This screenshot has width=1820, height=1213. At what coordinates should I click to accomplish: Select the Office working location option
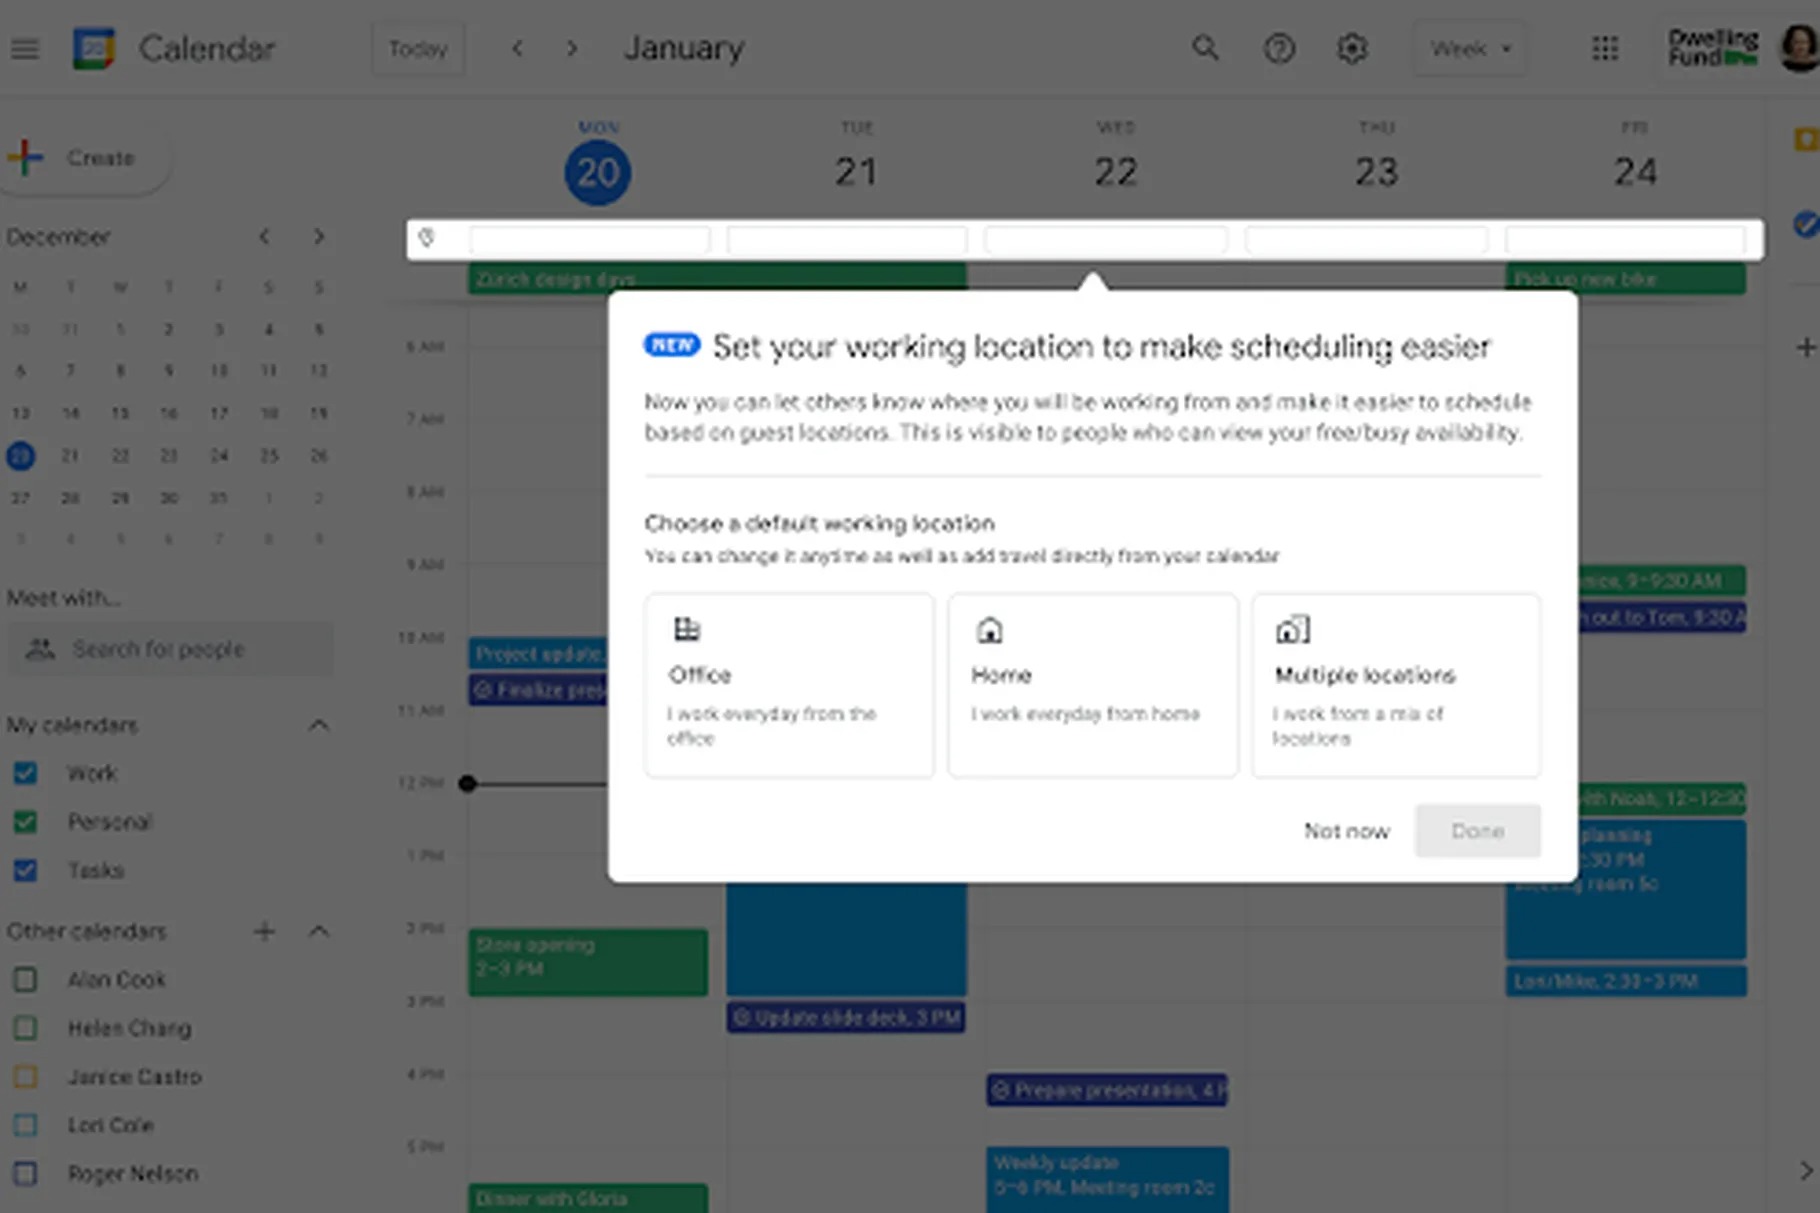pyautogui.click(x=789, y=685)
